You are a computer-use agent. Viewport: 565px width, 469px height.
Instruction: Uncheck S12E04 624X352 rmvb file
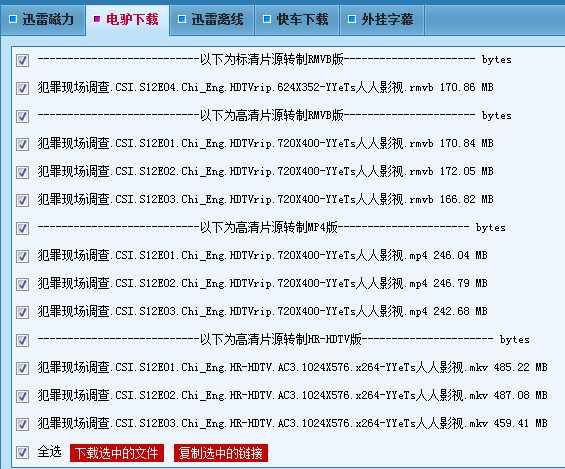[x=22, y=88]
